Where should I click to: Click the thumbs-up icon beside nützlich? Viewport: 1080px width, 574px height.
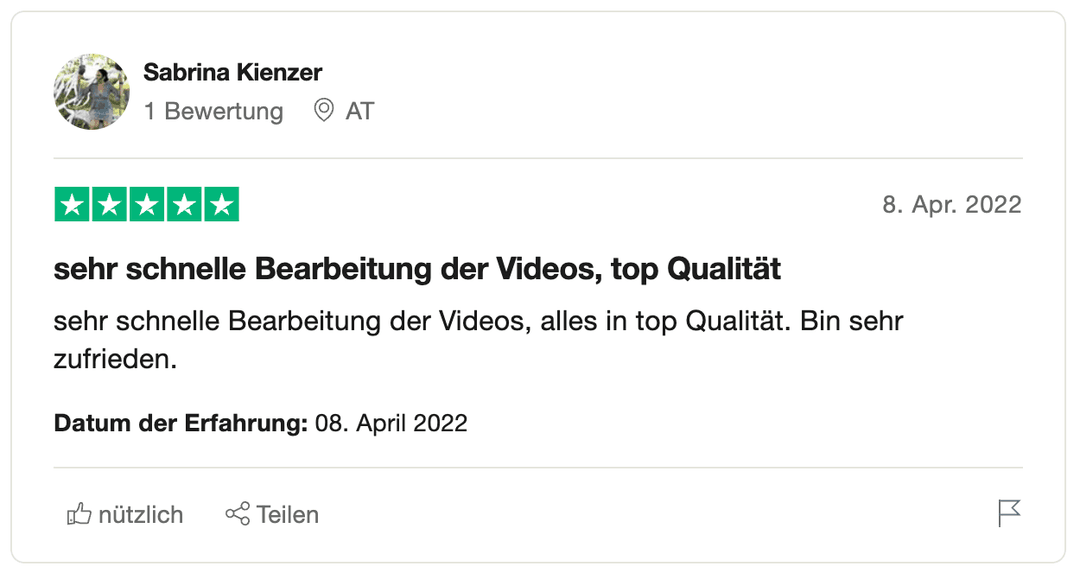pos(79,515)
